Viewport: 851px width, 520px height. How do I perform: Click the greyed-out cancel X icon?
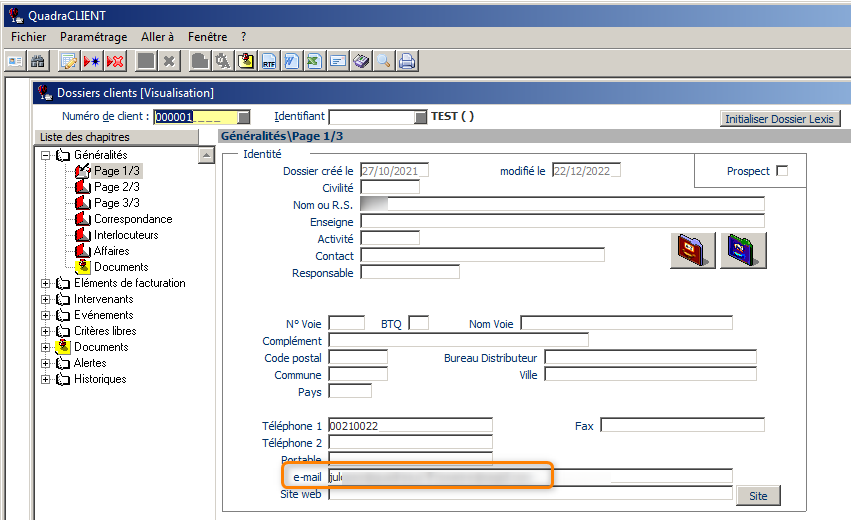pos(169,61)
